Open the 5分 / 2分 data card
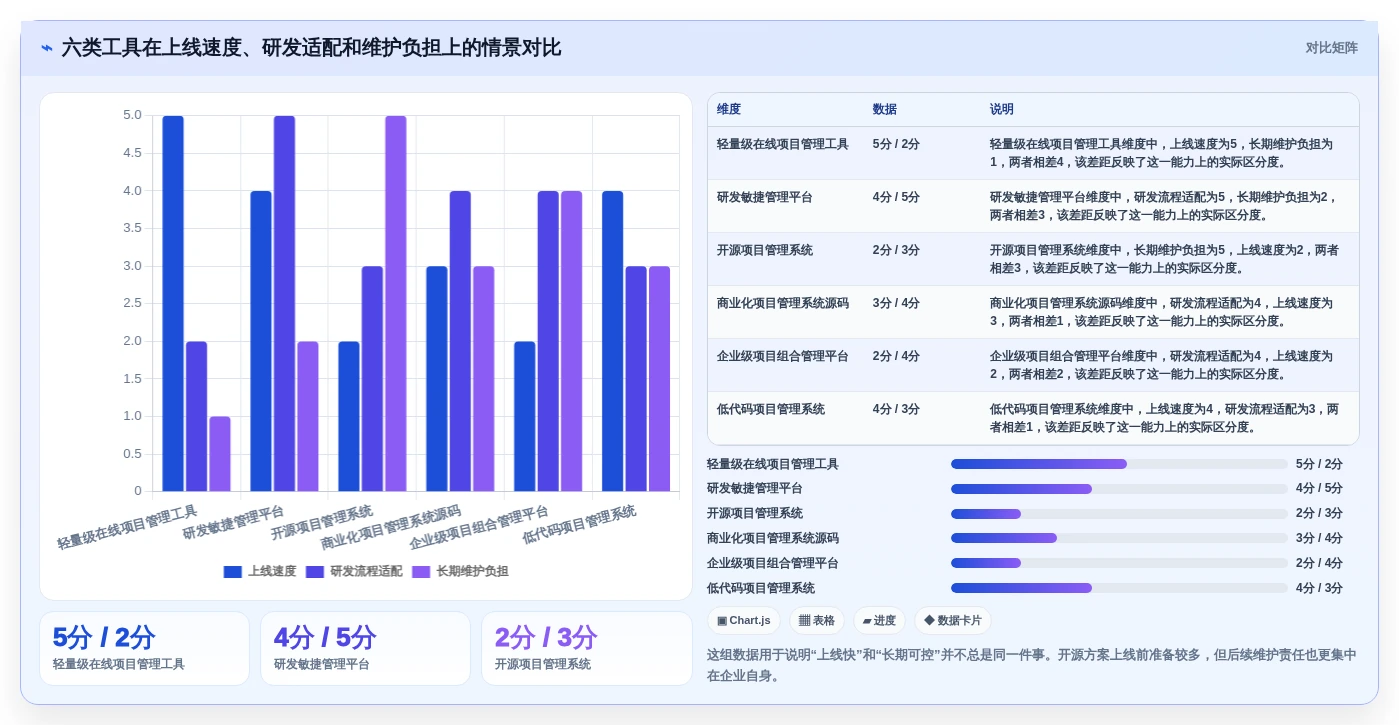Image resolution: width=1399 pixels, height=725 pixels. tap(144, 649)
